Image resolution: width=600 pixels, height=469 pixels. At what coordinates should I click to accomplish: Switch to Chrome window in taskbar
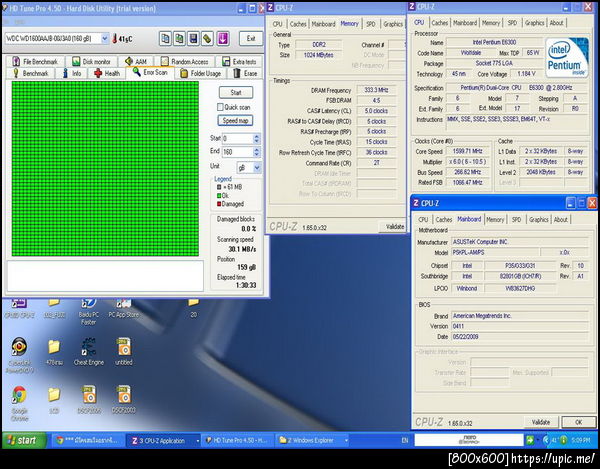[x=88, y=440]
